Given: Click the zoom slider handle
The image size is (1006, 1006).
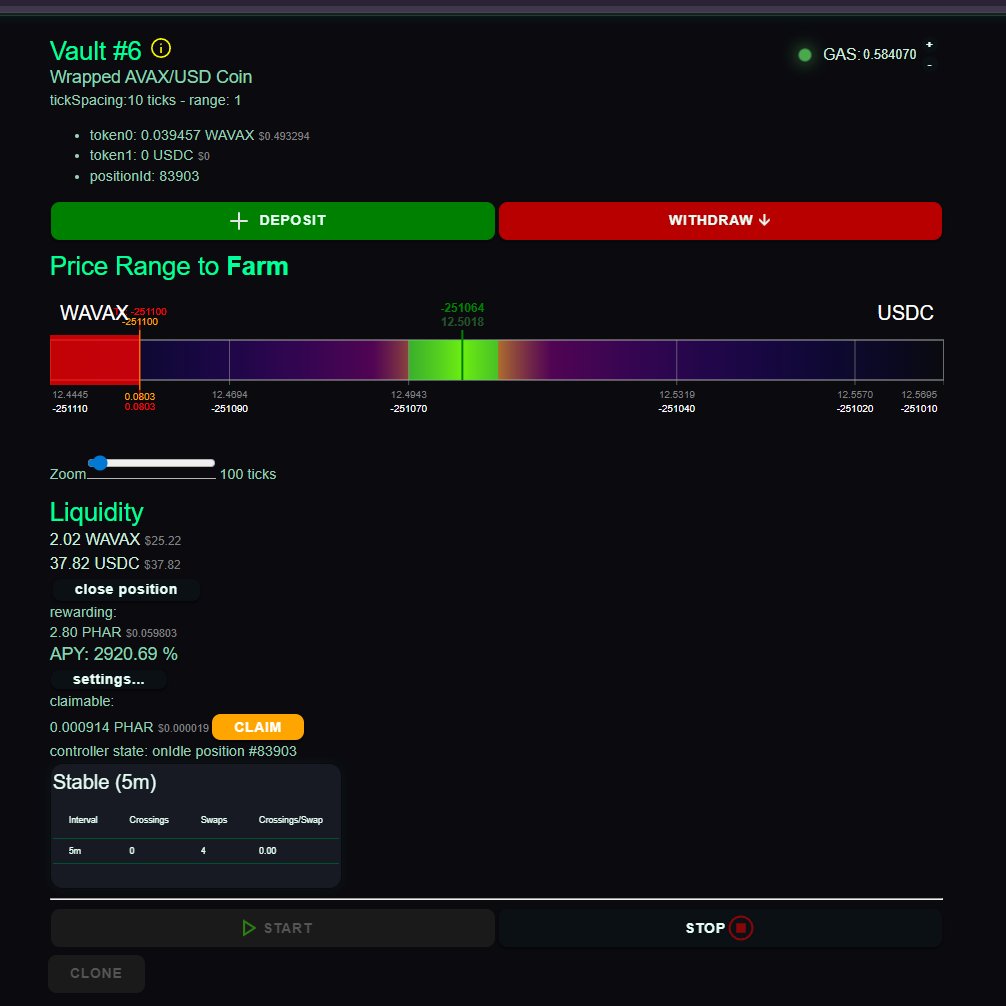Looking at the screenshot, I should [x=99, y=463].
